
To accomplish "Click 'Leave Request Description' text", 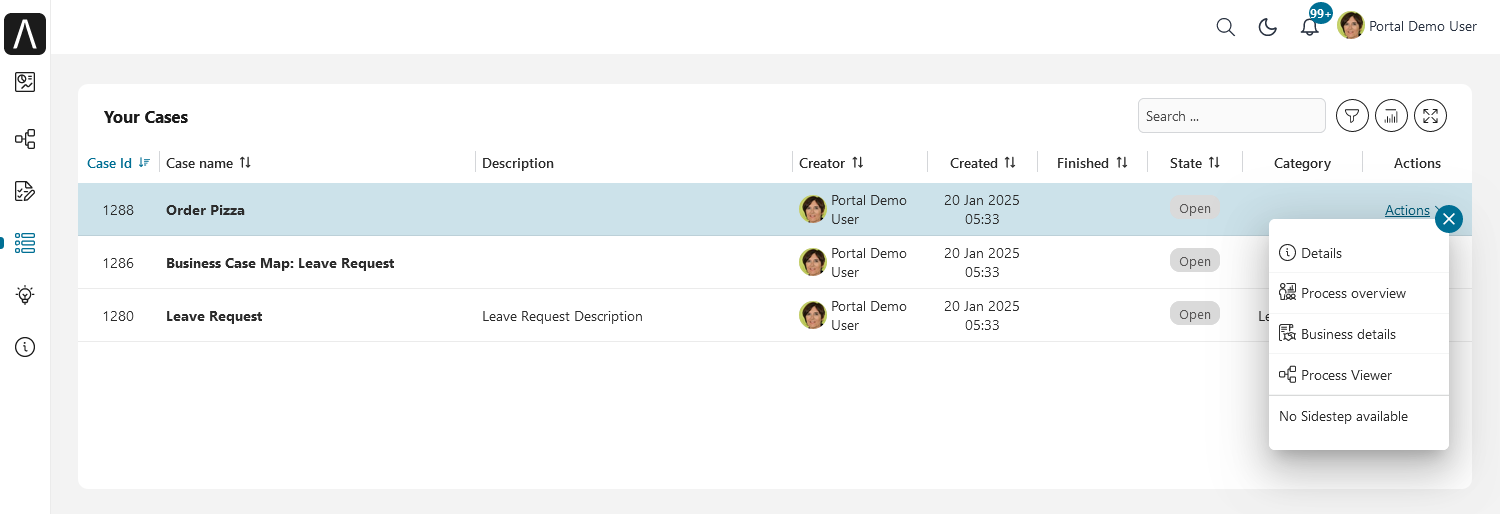I will pyautogui.click(x=562, y=316).
